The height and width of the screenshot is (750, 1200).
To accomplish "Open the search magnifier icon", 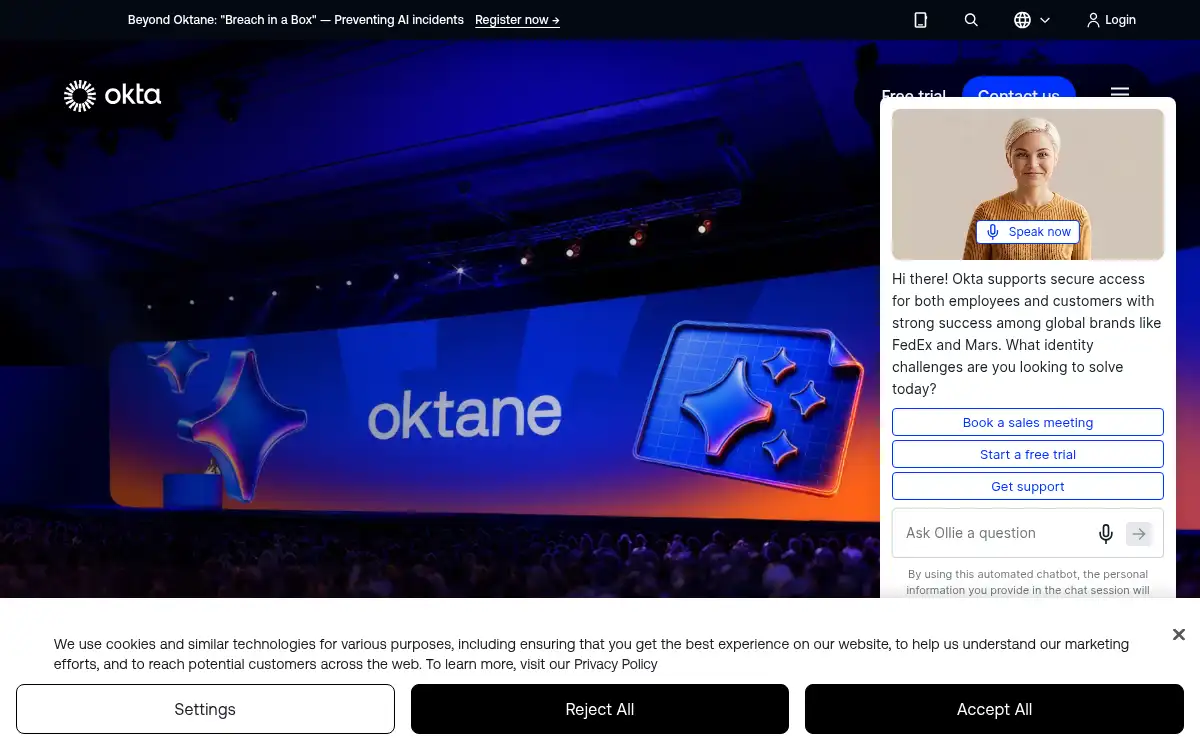I will click(x=971, y=20).
